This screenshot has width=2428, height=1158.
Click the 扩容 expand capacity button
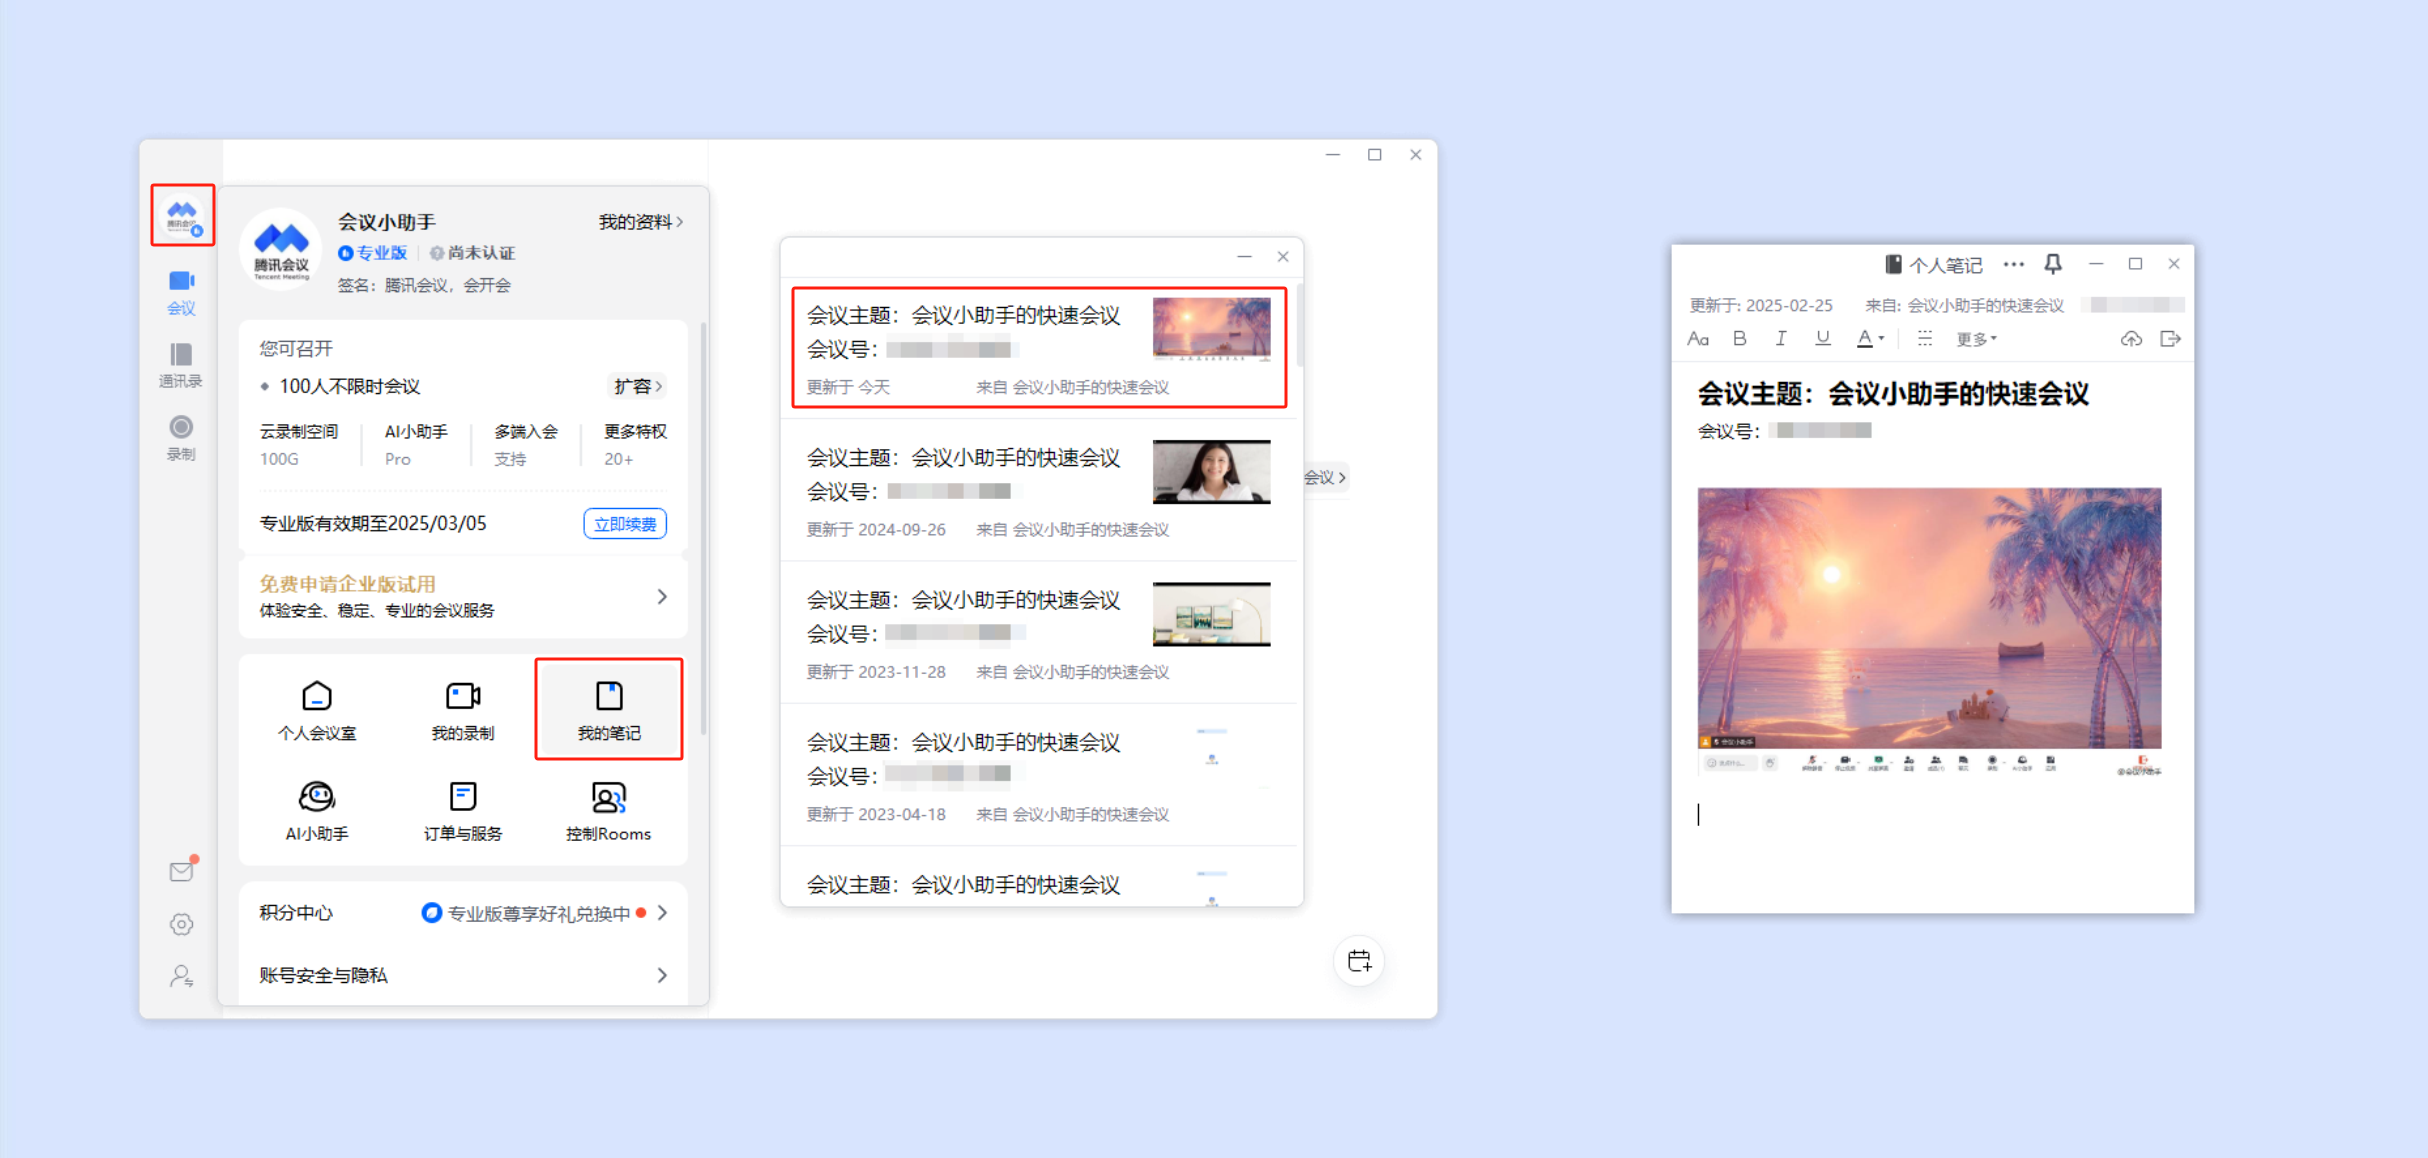tap(638, 386)
